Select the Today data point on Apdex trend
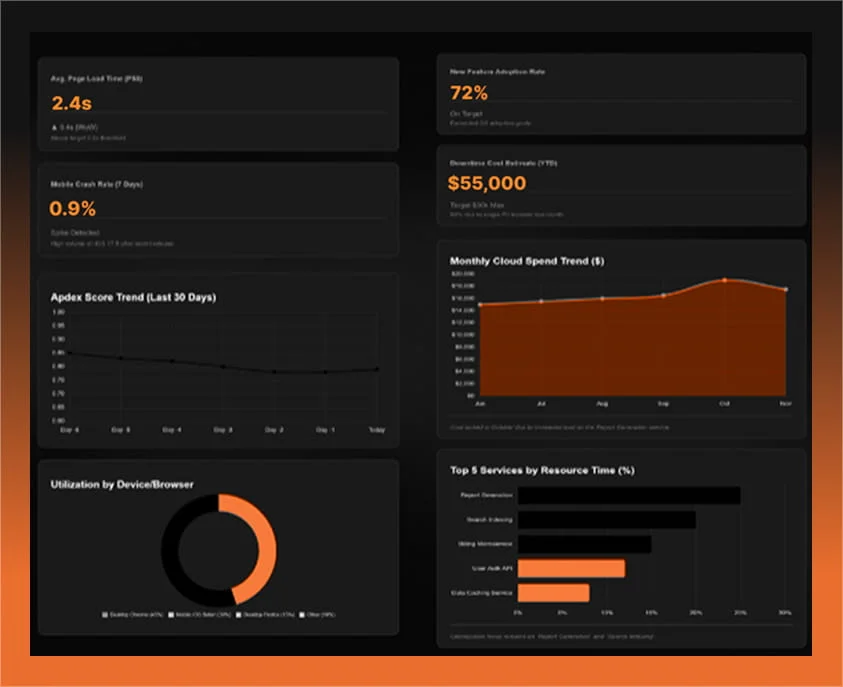The width and height of the screenshot is (843, 687). (x=376, y=369)
